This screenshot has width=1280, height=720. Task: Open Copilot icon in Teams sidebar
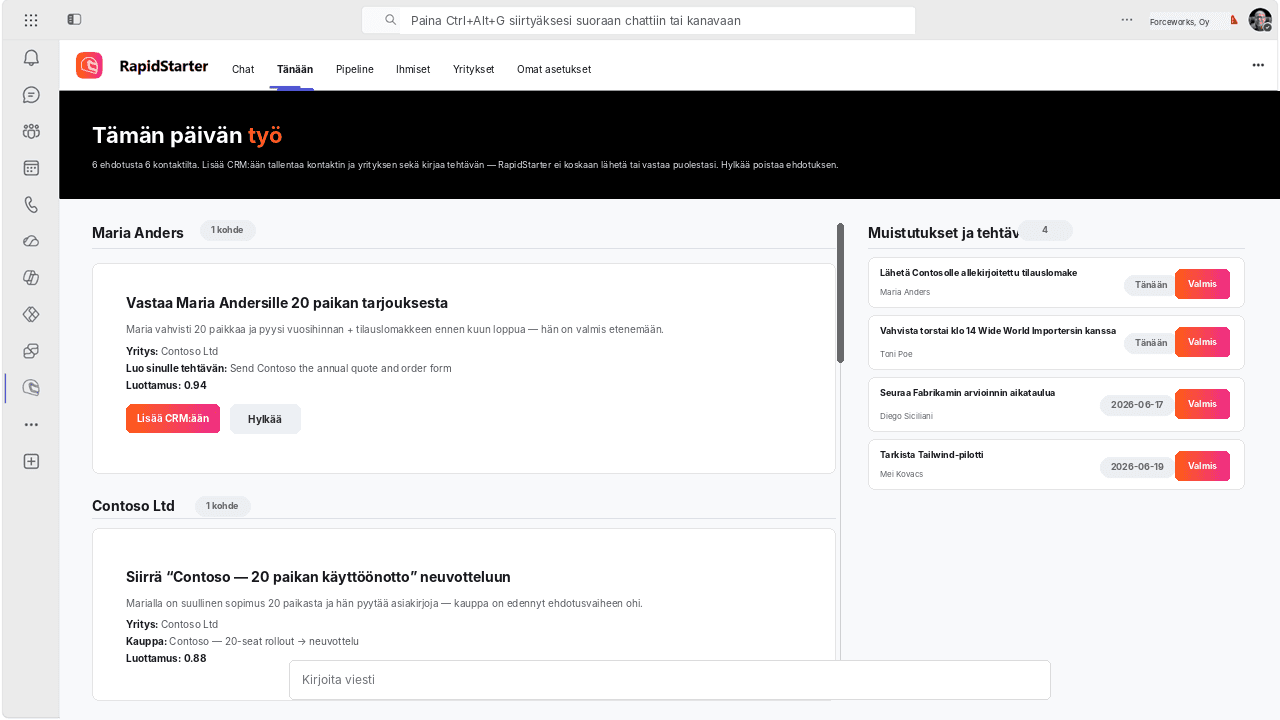pos(31,278)
